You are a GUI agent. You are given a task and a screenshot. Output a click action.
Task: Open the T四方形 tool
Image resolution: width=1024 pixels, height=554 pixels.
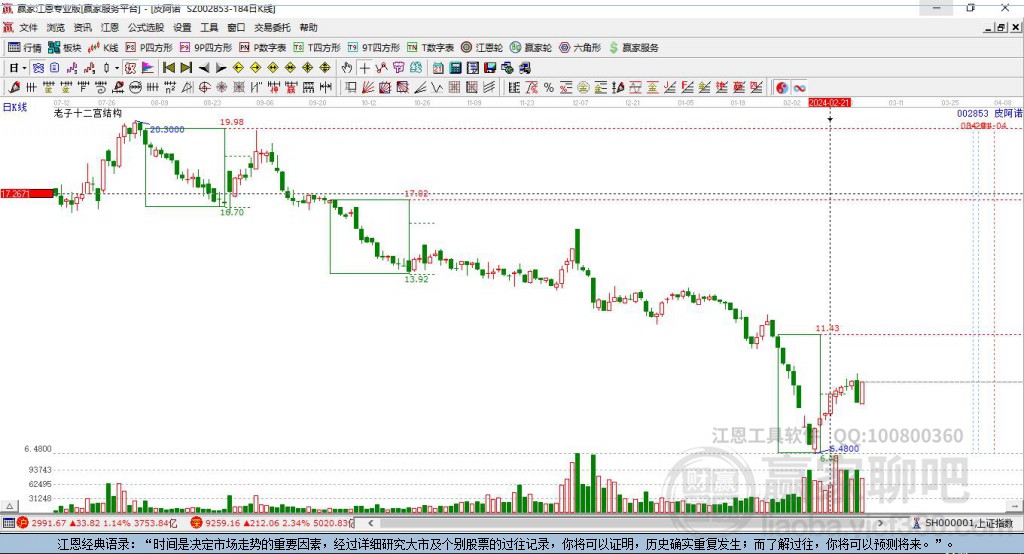pyautogui.click(x=317, y=48)
